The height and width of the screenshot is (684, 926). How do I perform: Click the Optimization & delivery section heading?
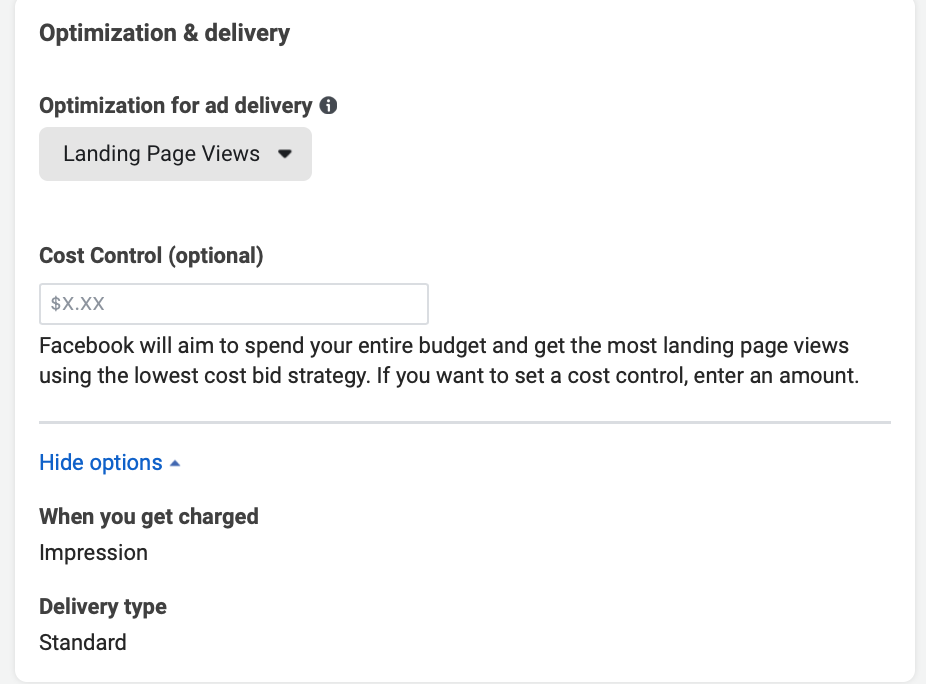coord(164,33)
